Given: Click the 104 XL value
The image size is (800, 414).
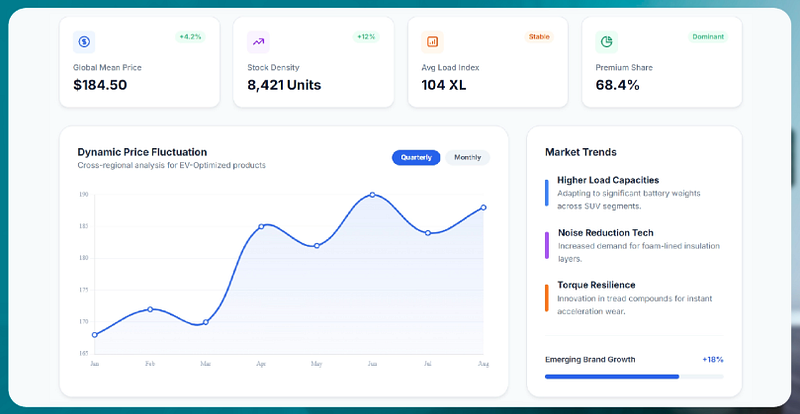Looking at the screenshot, I should tap(444, 85).
